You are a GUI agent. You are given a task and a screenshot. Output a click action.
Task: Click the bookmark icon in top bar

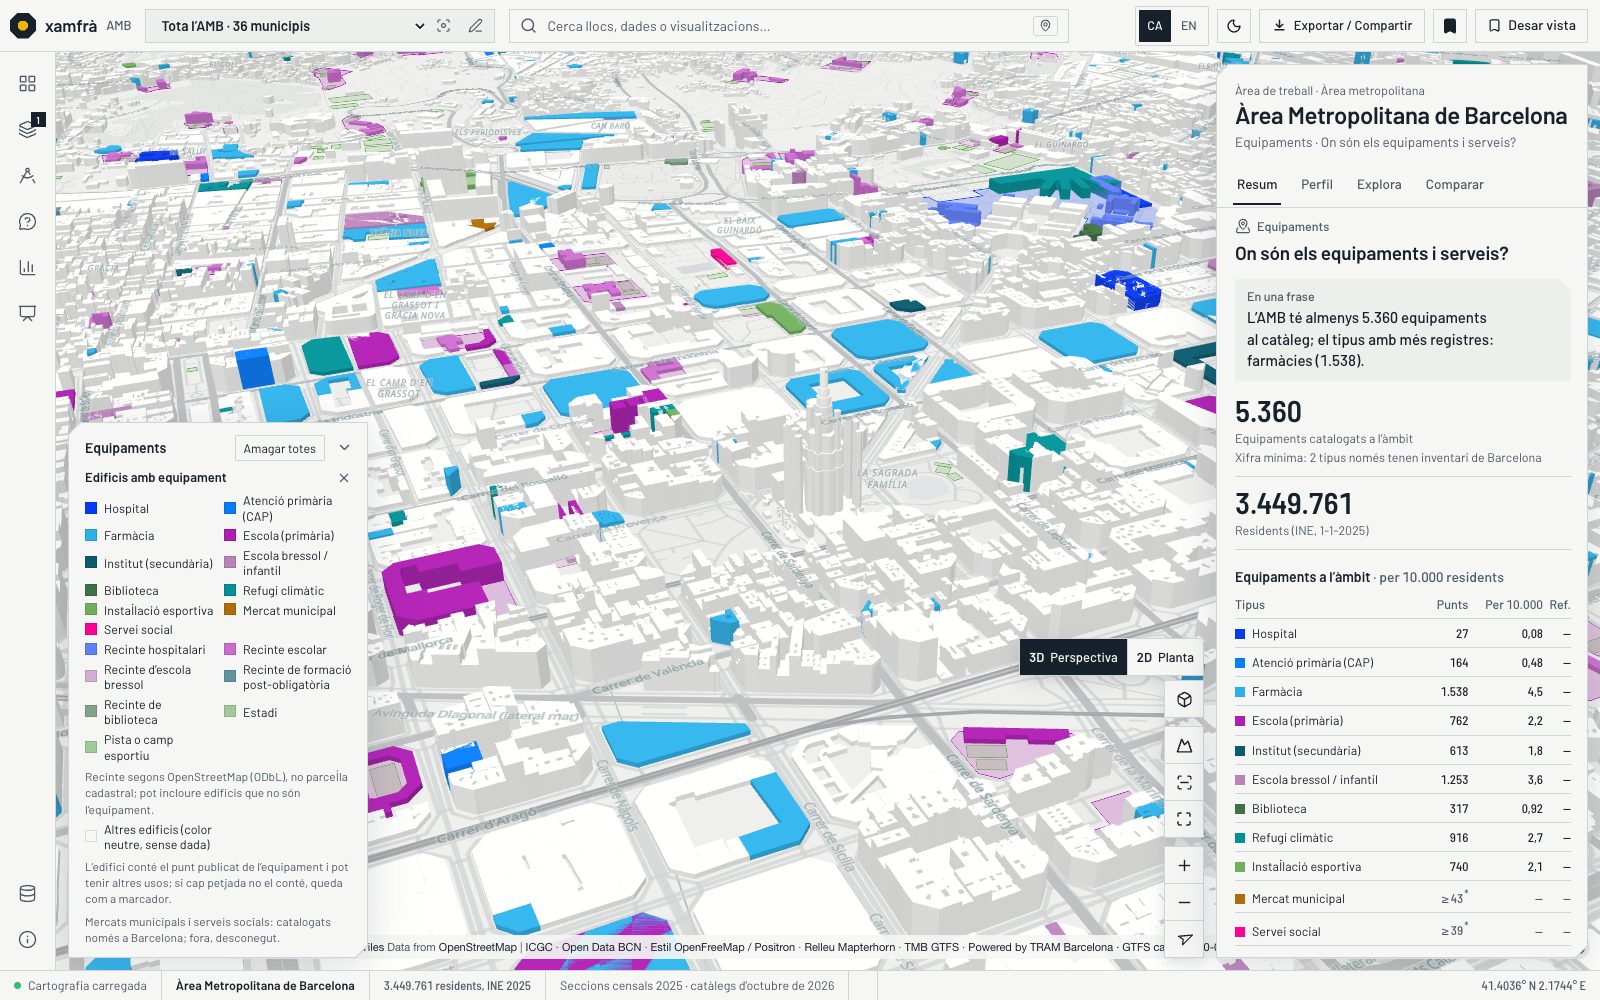[1450, 26]
